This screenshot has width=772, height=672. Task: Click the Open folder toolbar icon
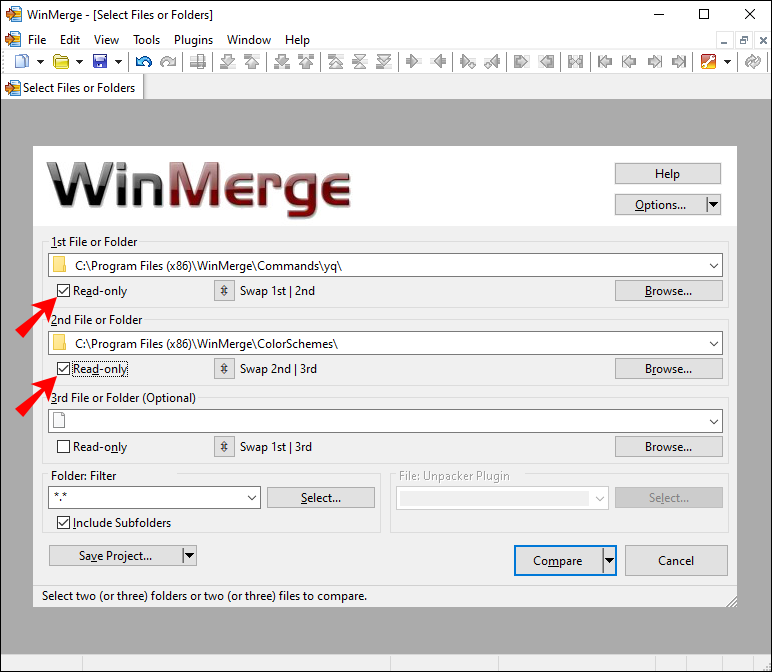(x=61, y=62)
